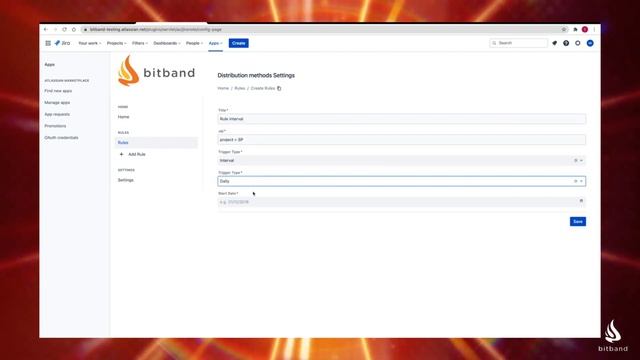This screenshot has height=360, width=640.
Task: Open the Filters dropdown menu
Action: 140,43
